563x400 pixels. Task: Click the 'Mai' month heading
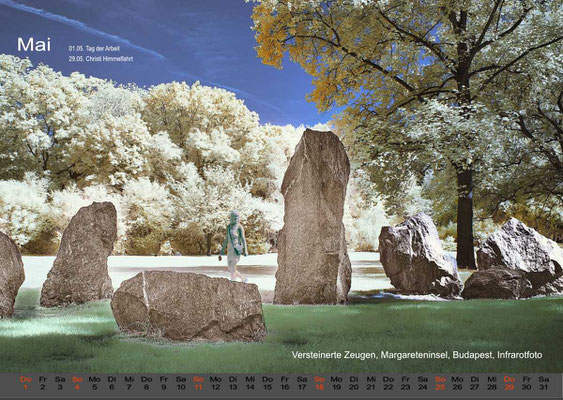point(34,45)
